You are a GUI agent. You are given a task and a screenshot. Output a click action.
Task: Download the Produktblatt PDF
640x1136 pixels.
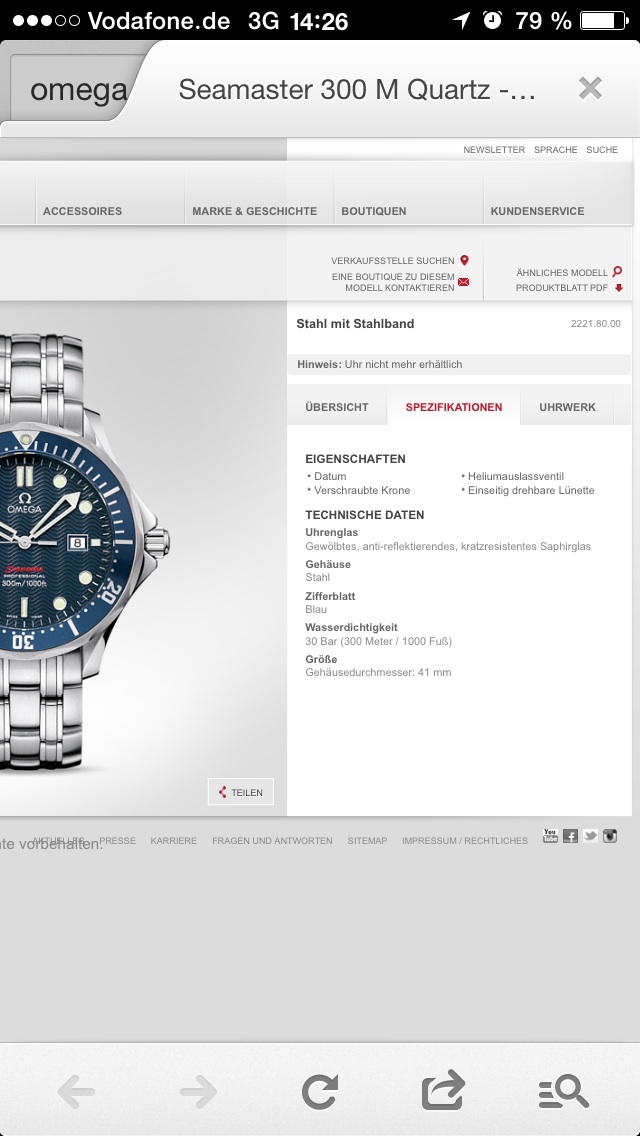[569, 288]
